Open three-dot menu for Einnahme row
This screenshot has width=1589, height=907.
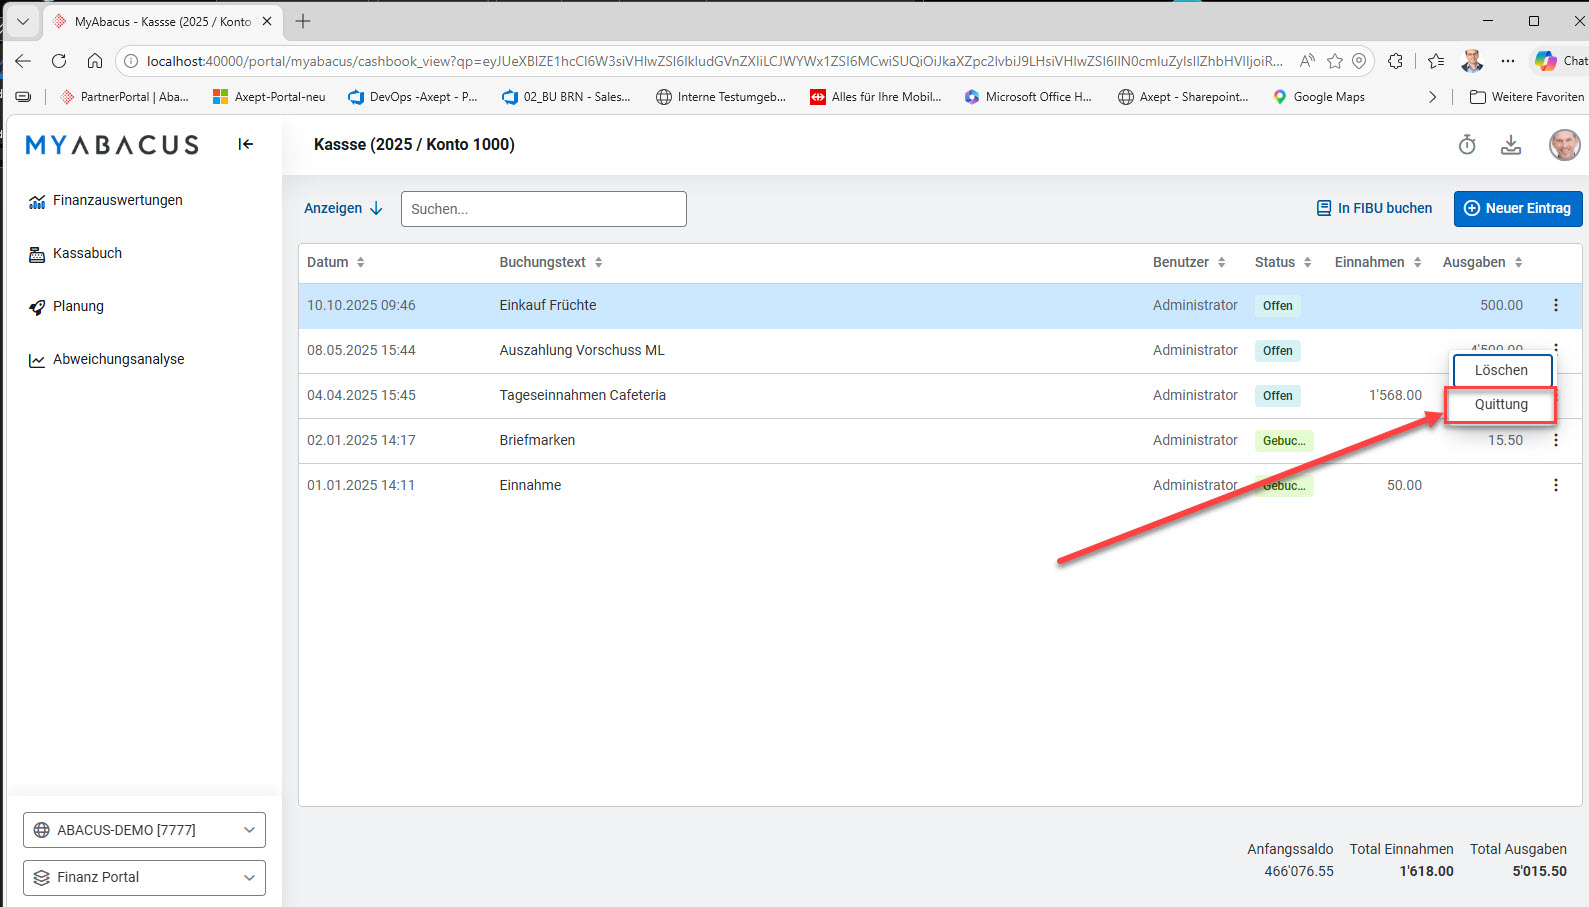[x=1555, y=485]
